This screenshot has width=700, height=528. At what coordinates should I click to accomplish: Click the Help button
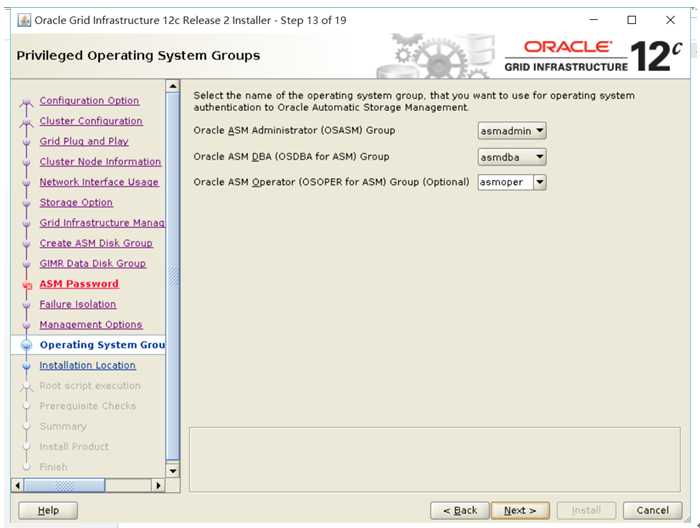click(x=48, y=510)
